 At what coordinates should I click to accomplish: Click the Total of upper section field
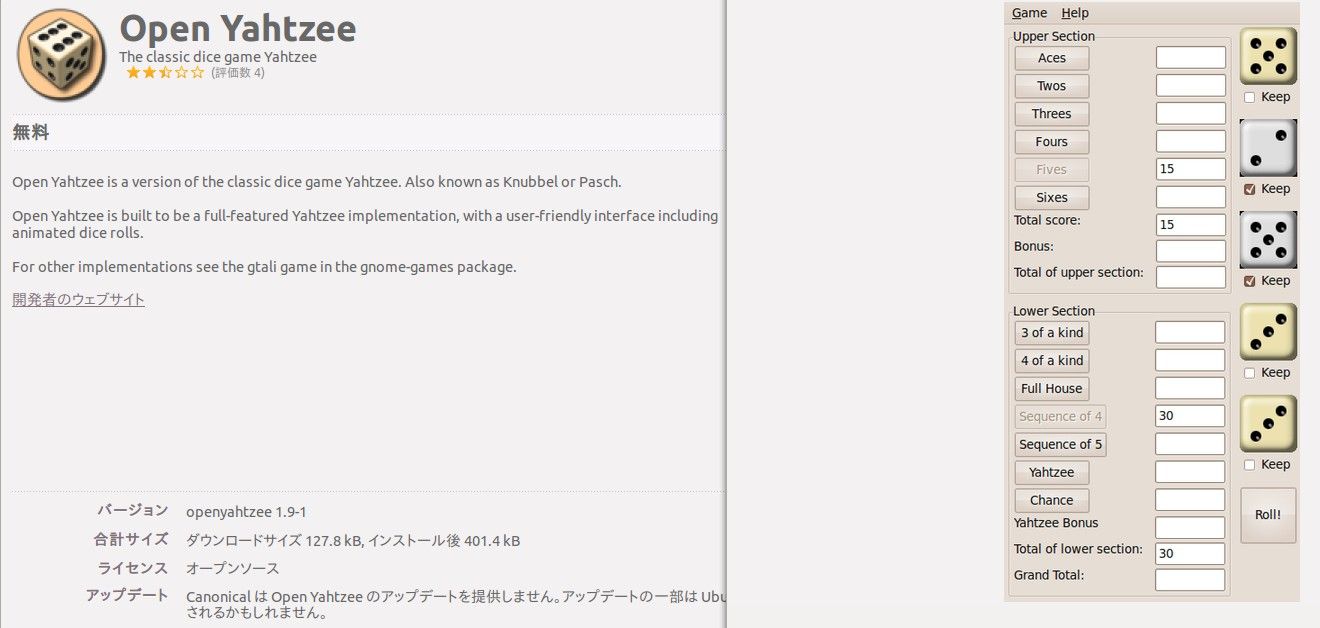(x=1191, y=277)
